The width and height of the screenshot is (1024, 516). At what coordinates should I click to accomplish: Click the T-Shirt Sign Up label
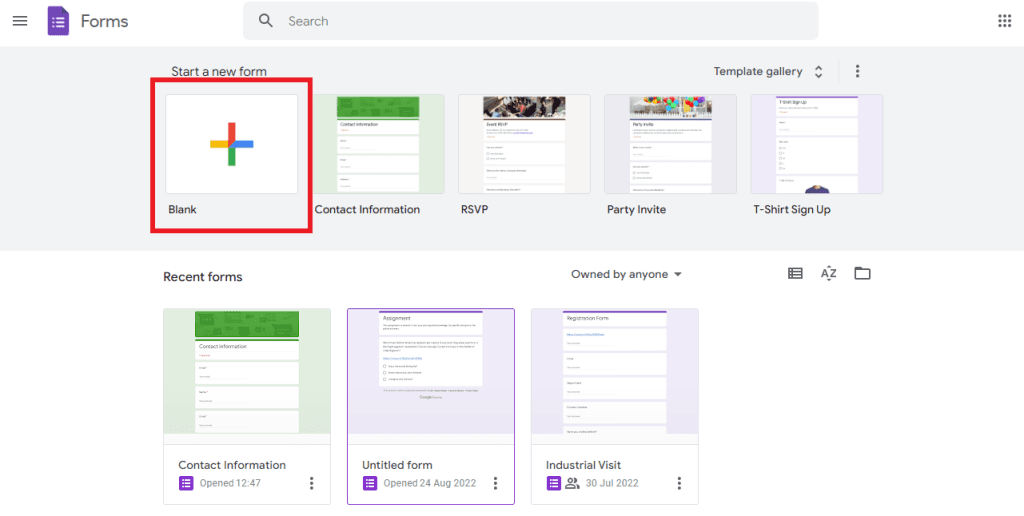[x=792, y=210]
